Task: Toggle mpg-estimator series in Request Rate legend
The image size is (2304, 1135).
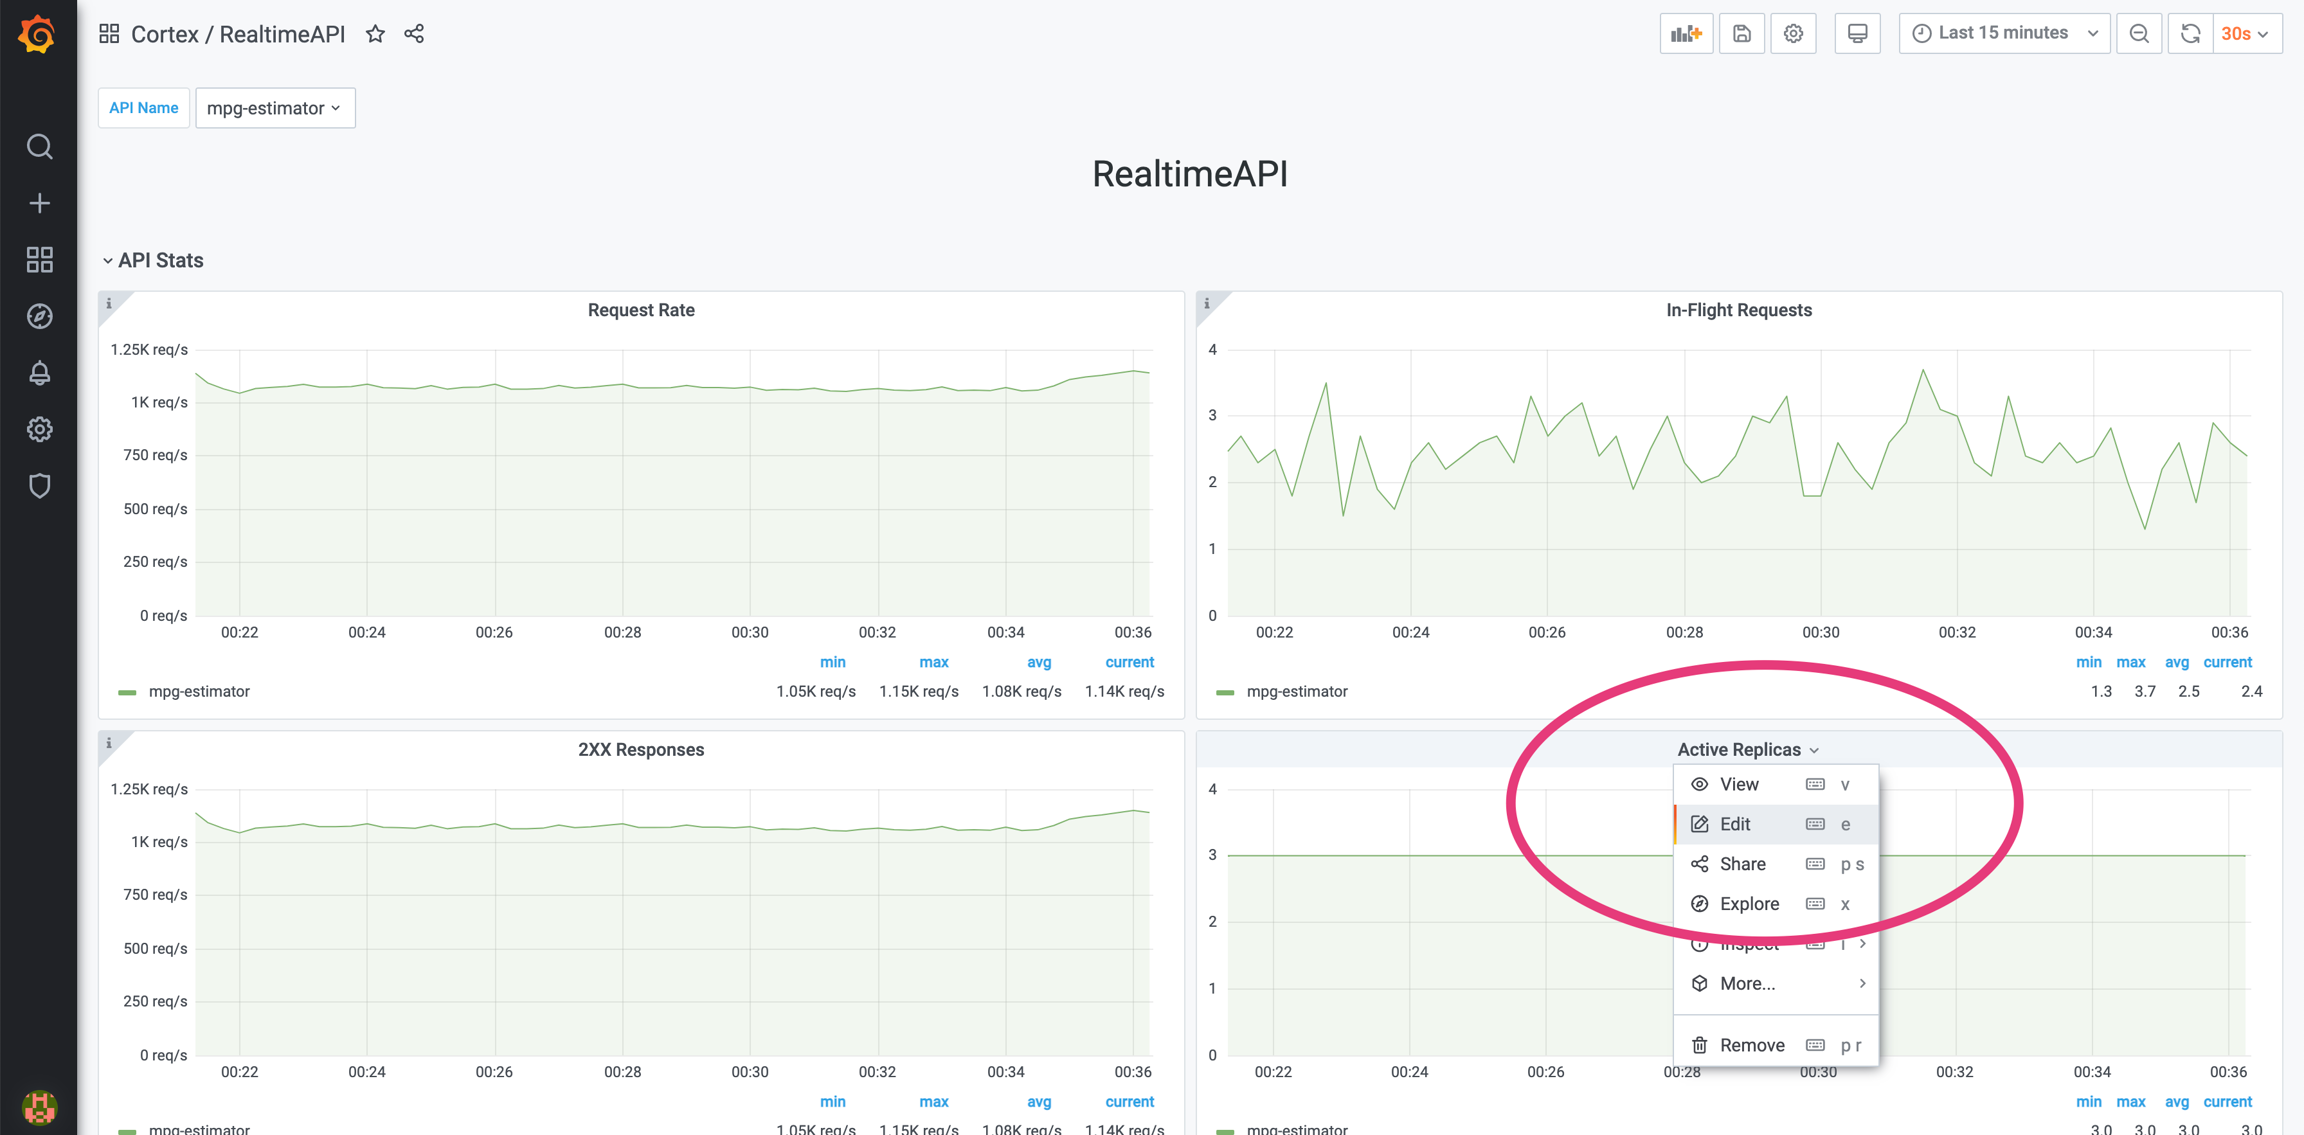Action: tap(199, 691)
